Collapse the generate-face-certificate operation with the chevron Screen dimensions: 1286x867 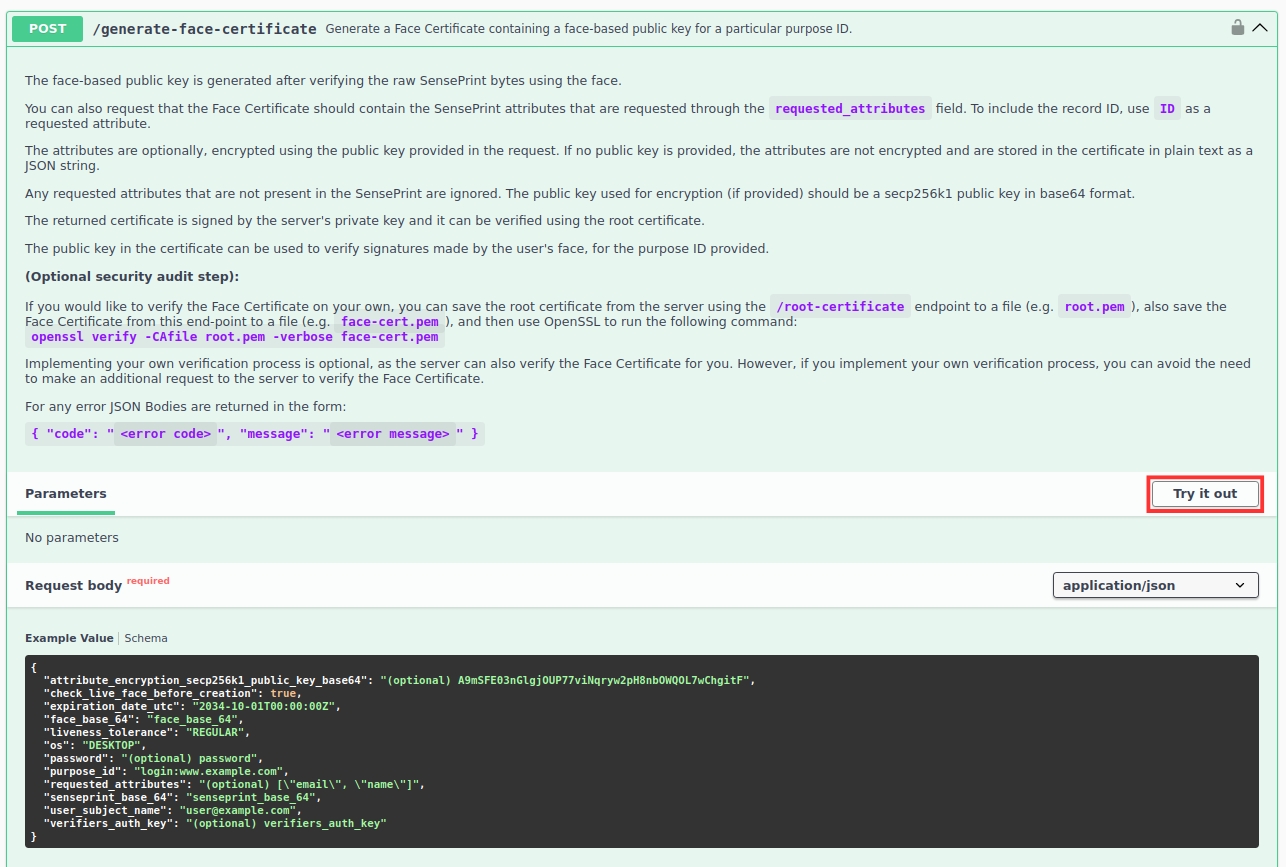point(1260,28)
